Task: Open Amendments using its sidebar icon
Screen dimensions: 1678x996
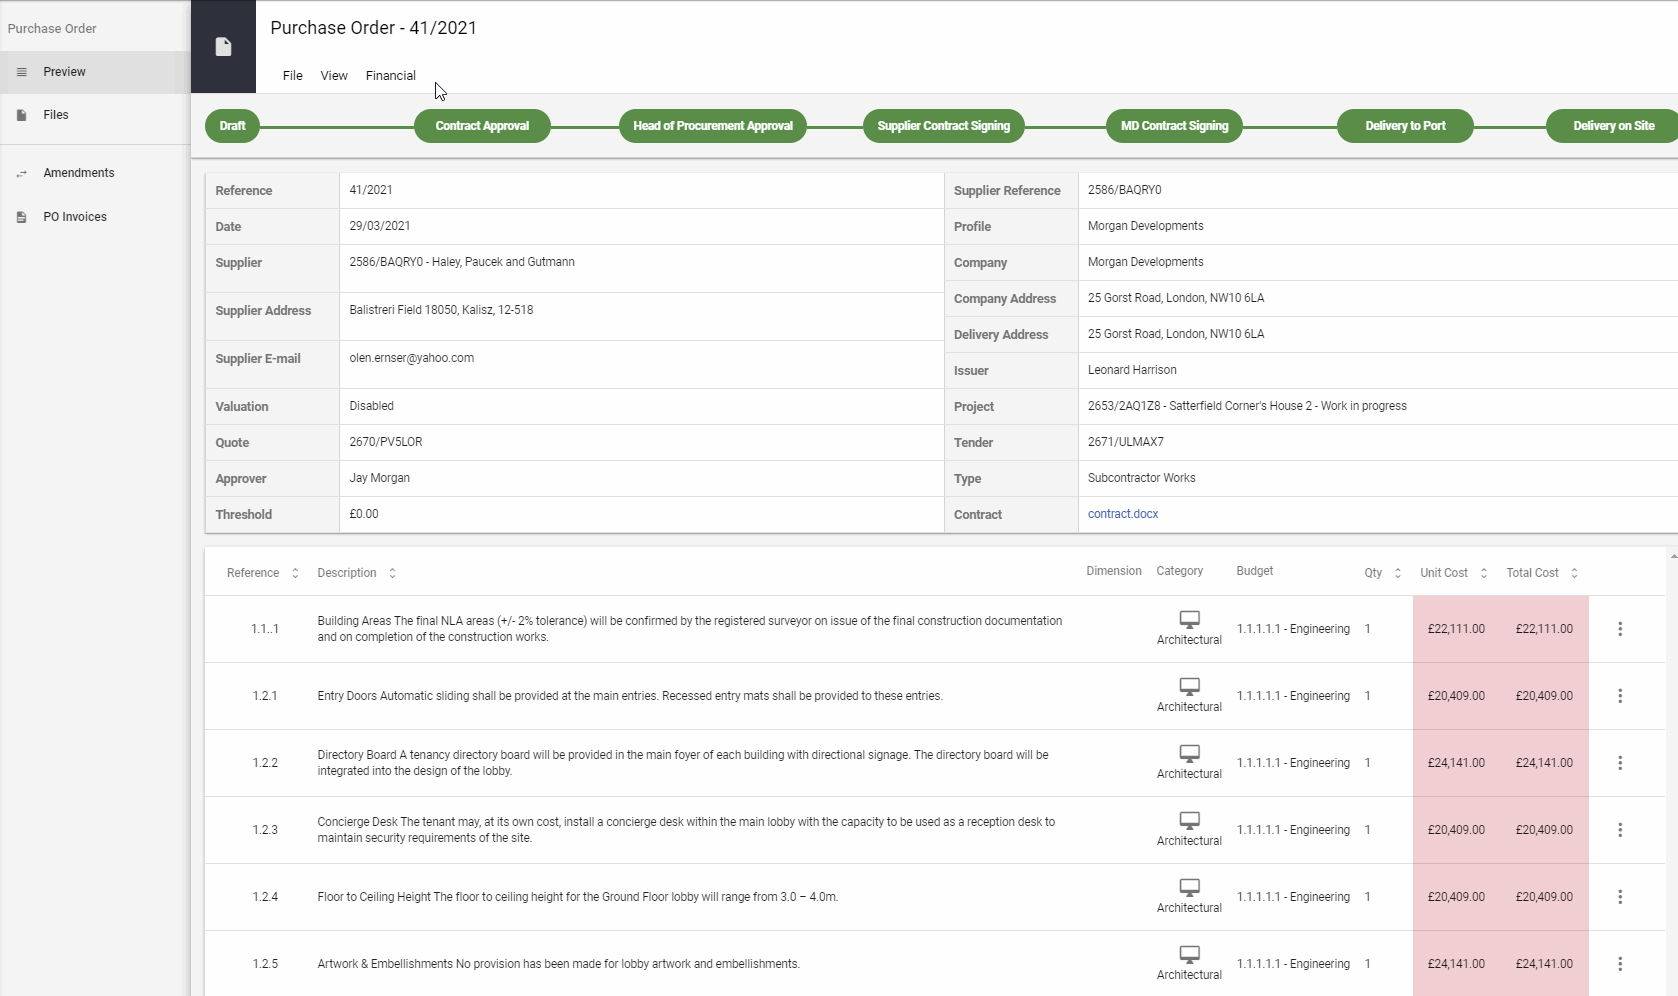Action: [21, 173]
